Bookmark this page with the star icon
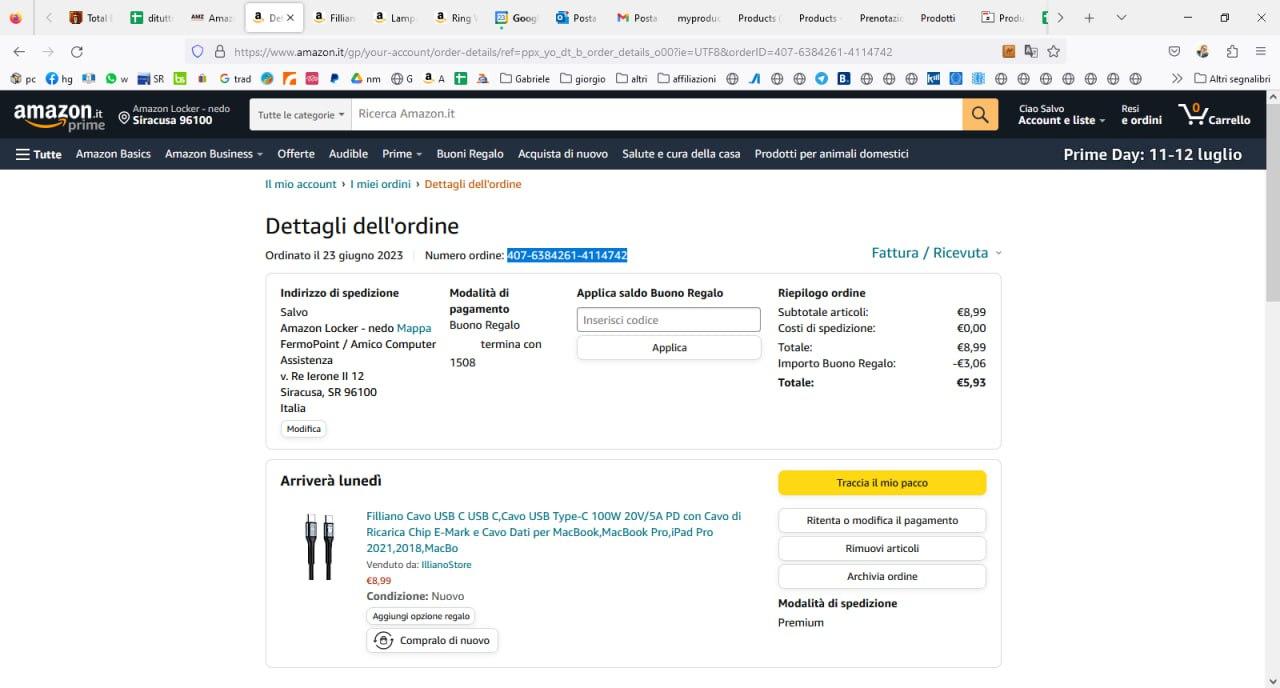 click(x=1053, y=52)
